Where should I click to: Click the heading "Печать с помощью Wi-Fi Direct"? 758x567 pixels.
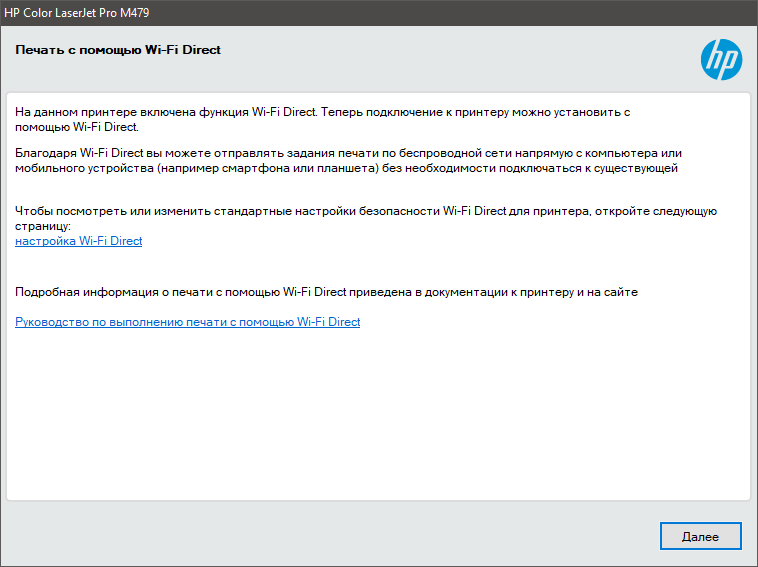[x=118, y=50]
